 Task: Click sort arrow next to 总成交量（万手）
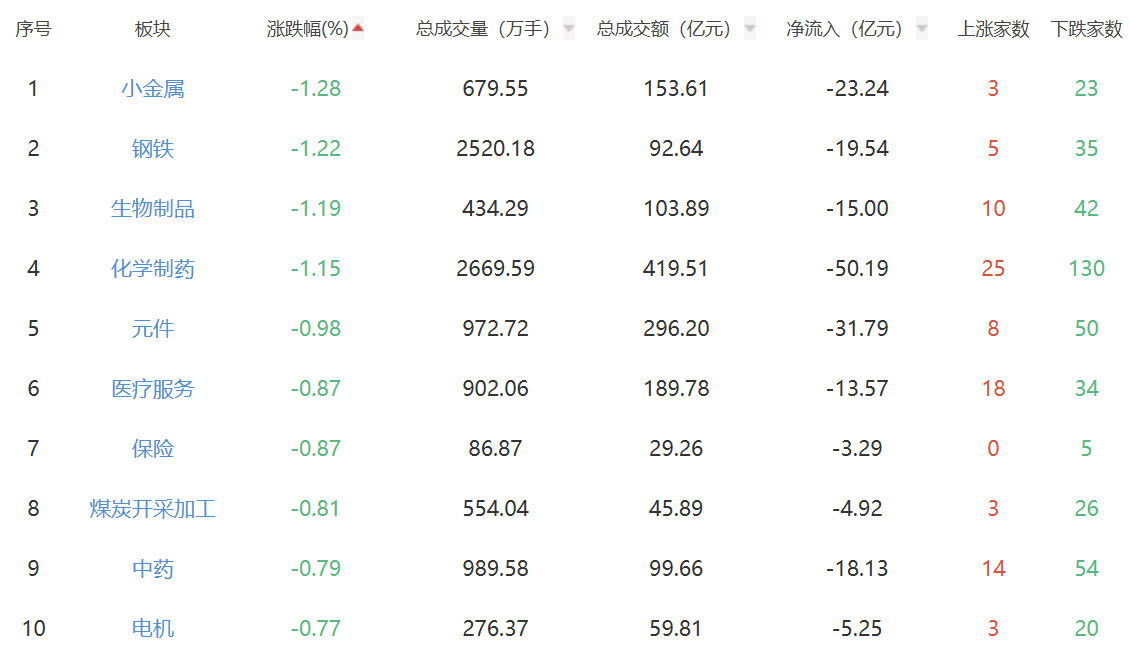pyautogui.click(x=569, y=29)
